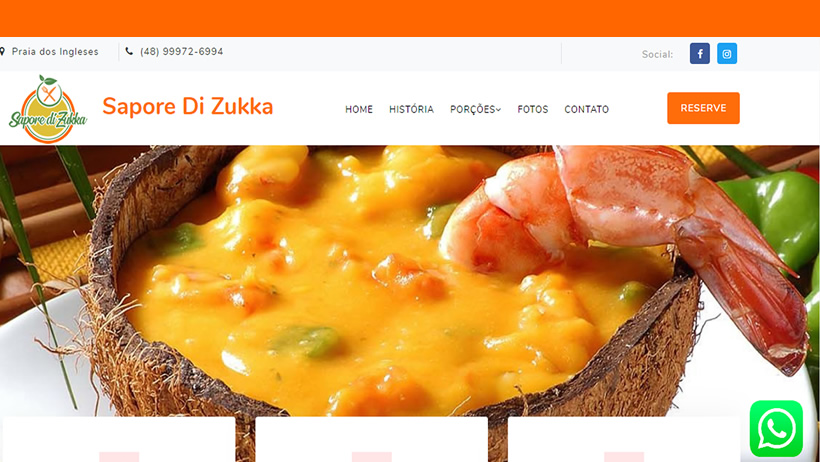This screenshot has width=820, height=462.
Task: Click the Sapore di Zukka logo
Action: (x=48, y=109)
